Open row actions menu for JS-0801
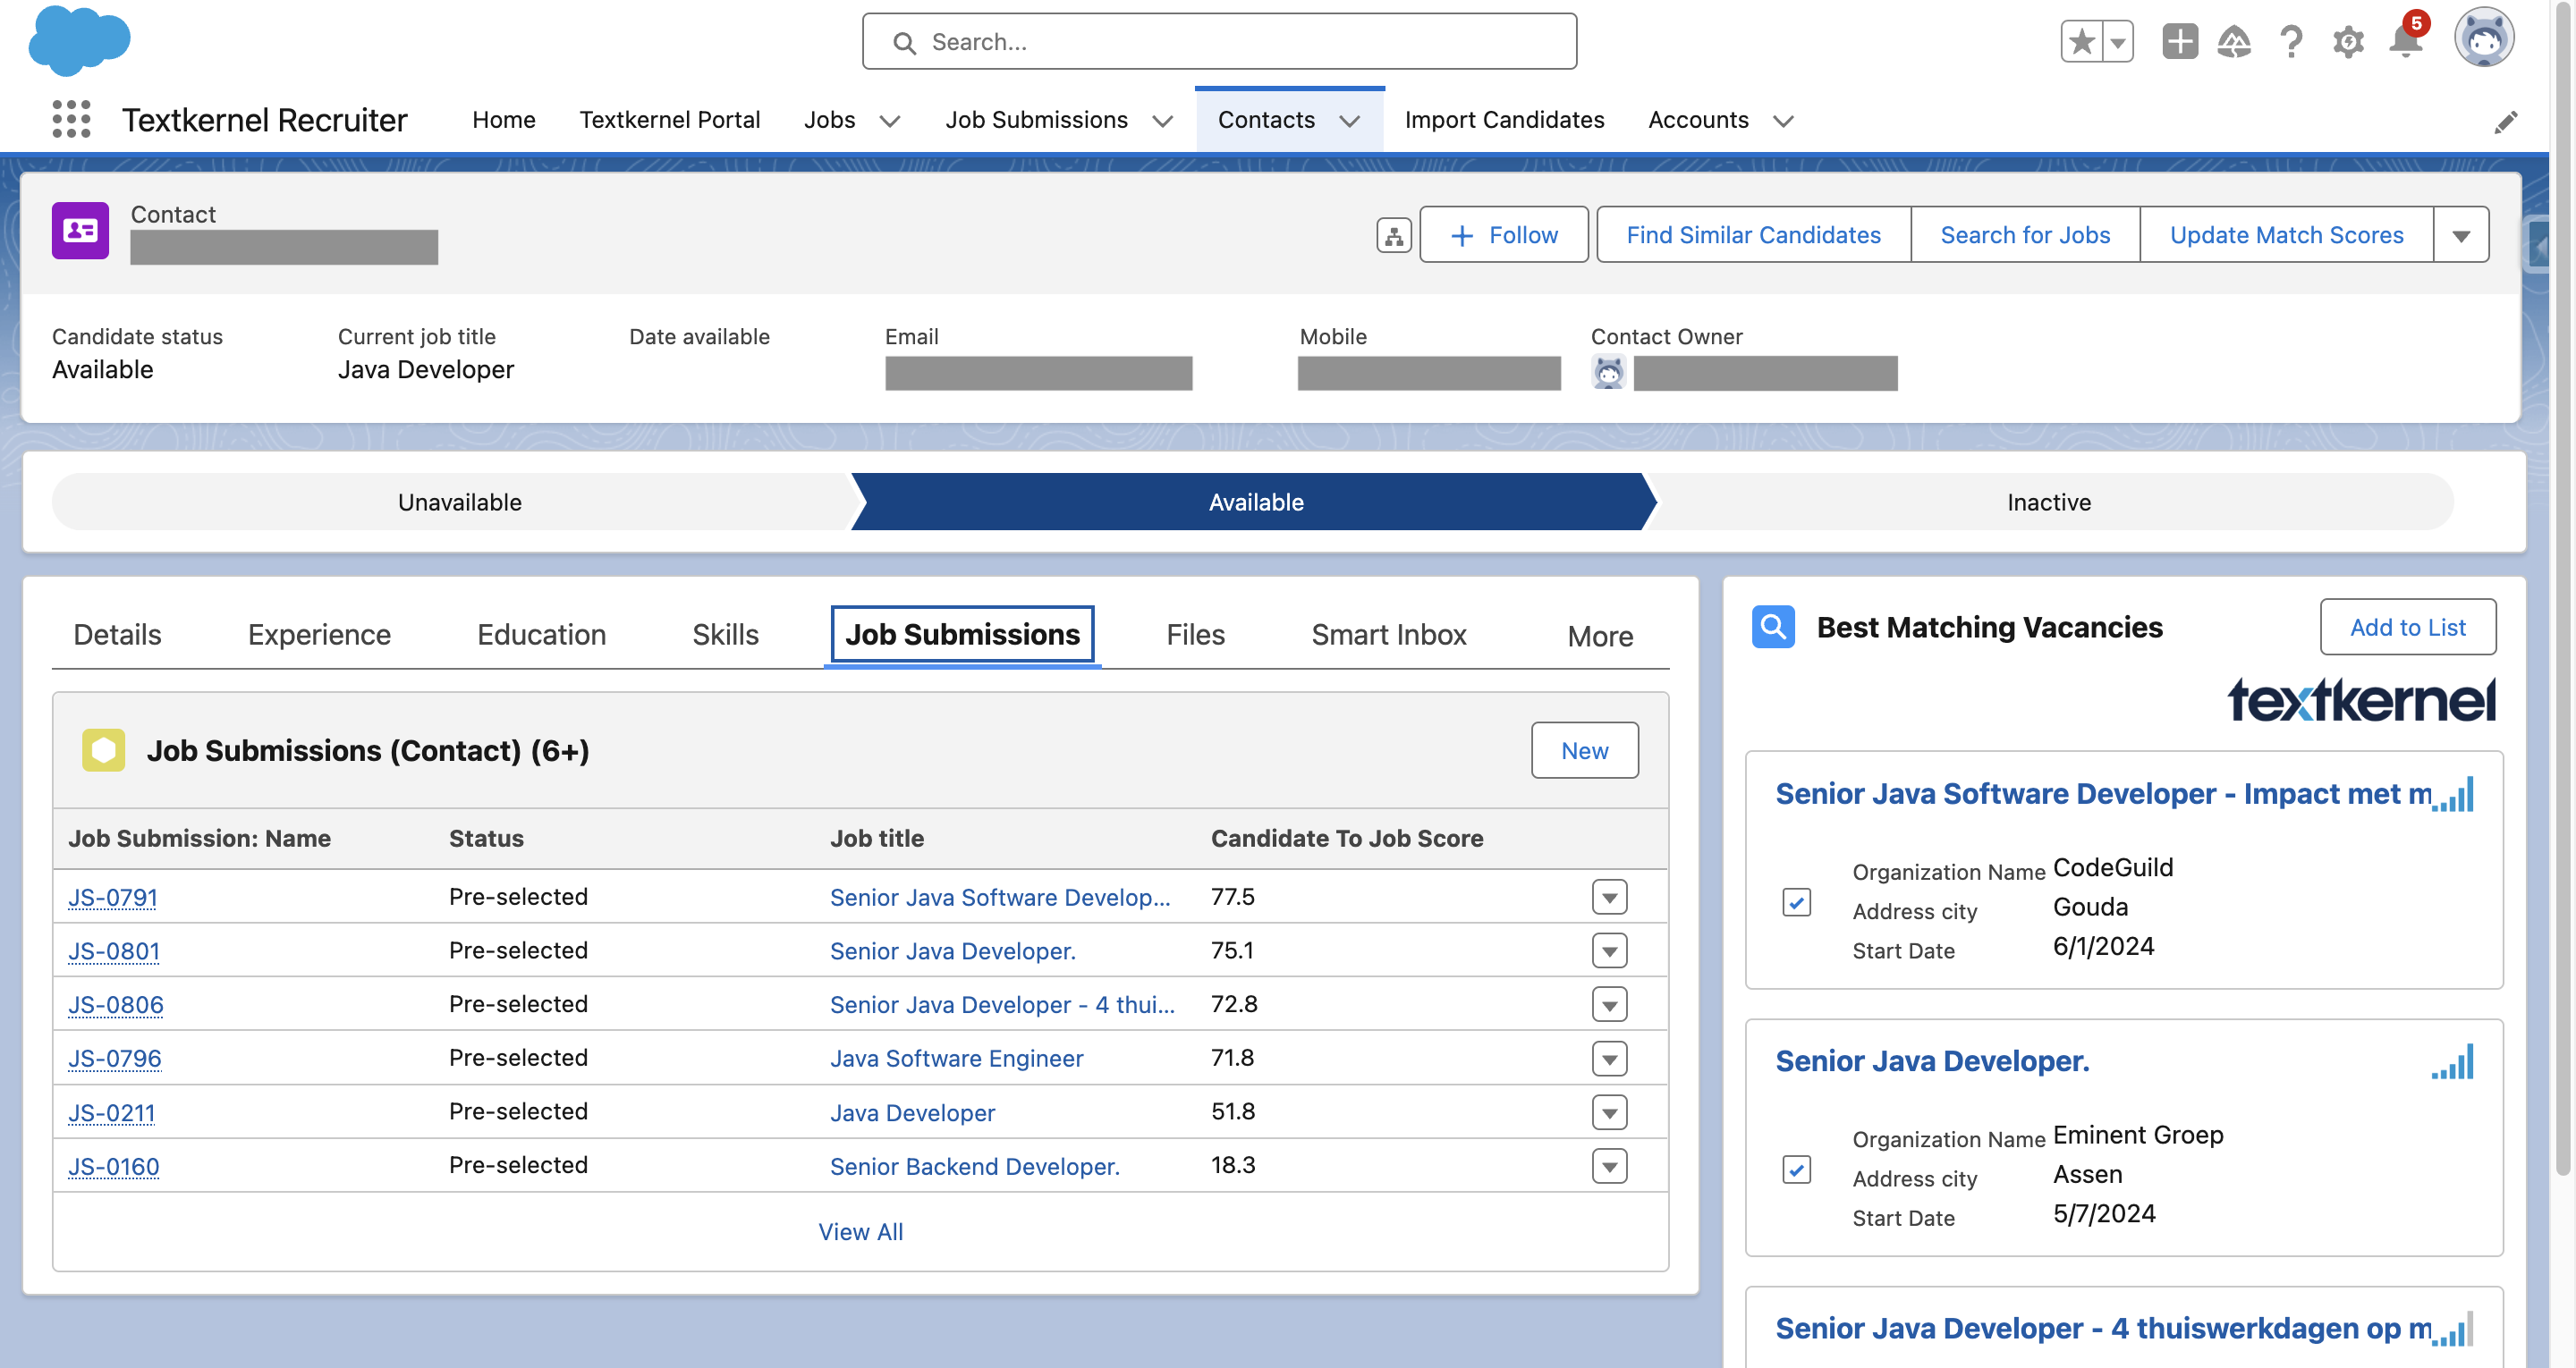This screenshot has width=2576, height=1368. 1609,951
